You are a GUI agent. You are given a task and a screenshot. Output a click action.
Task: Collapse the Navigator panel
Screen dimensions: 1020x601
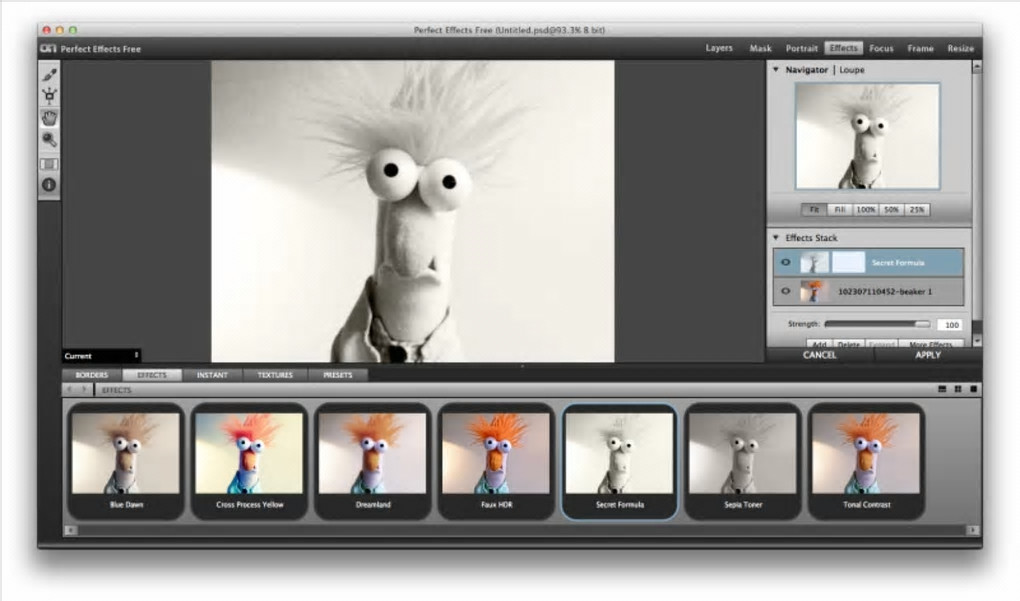click(775, 69)
